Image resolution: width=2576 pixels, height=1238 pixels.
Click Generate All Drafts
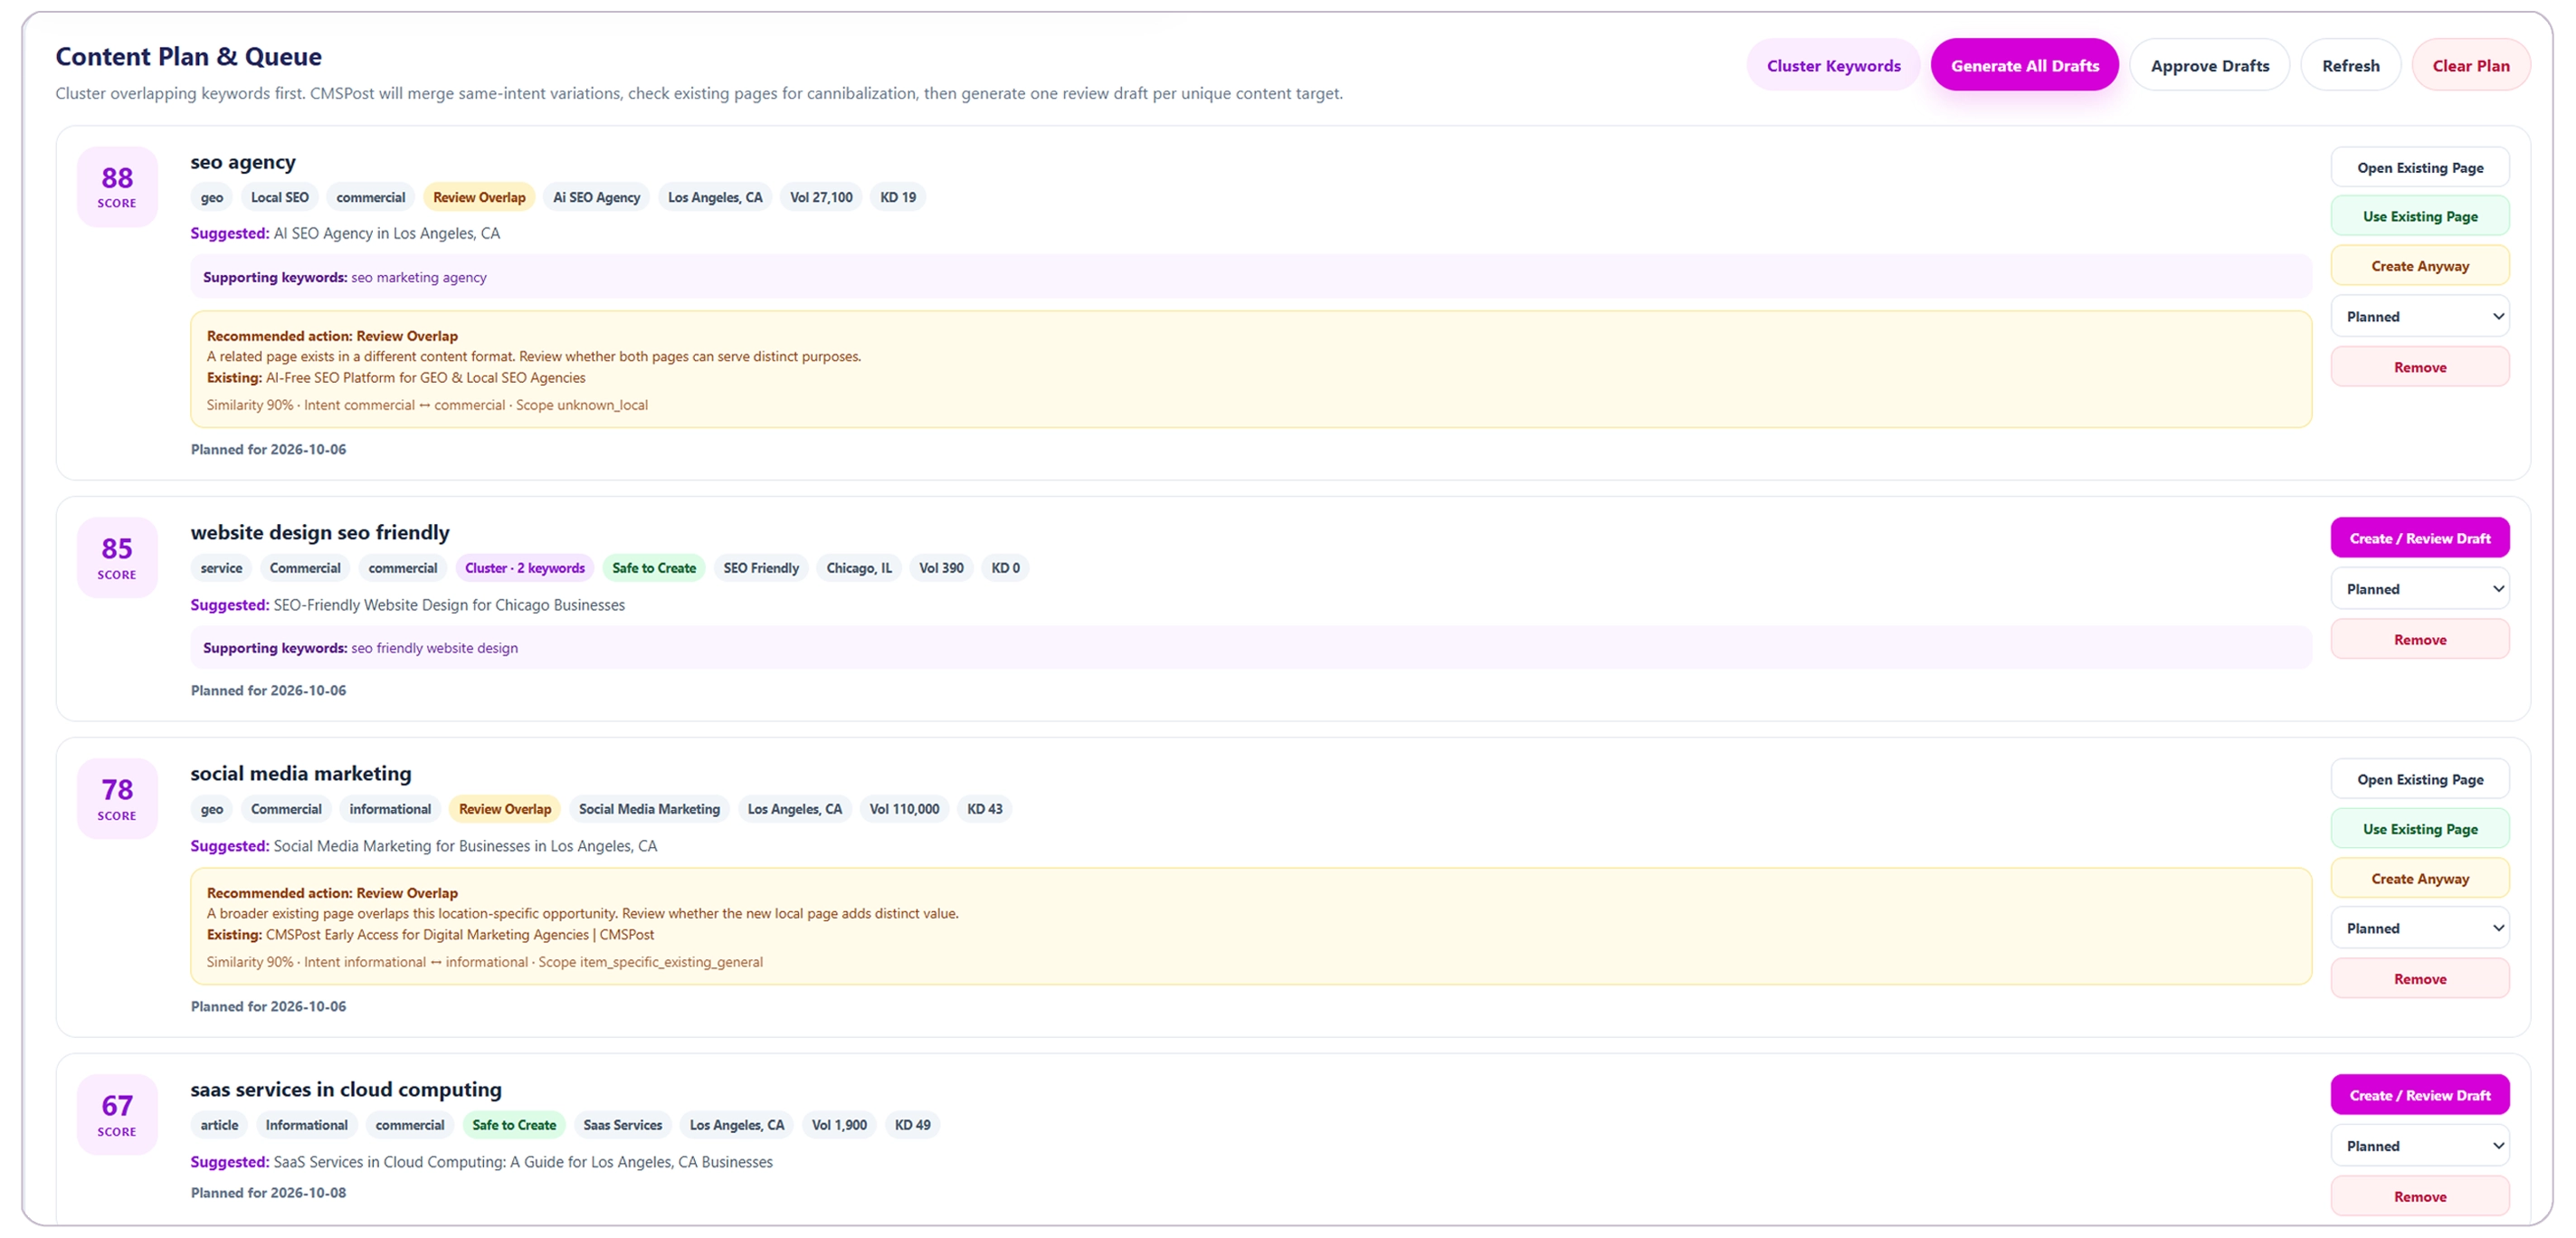(2024, 65)
